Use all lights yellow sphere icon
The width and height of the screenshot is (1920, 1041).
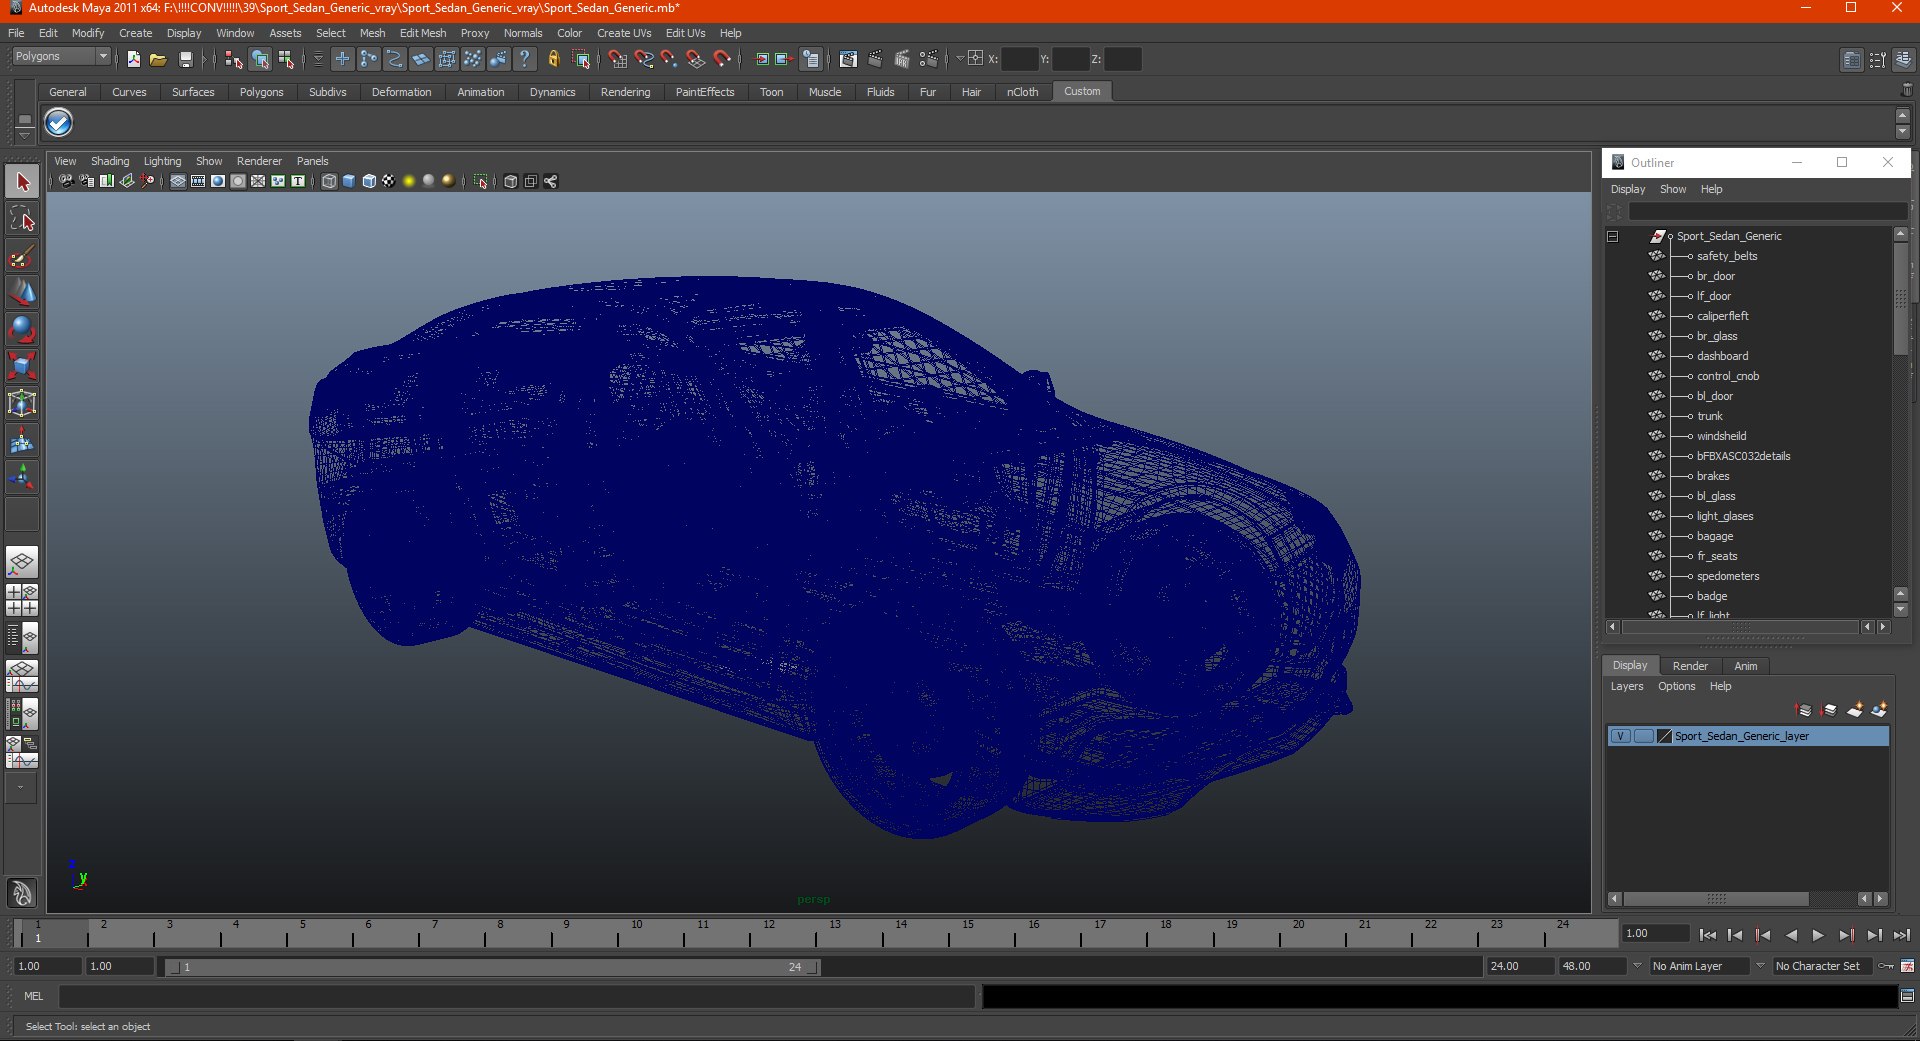(409, 181)
